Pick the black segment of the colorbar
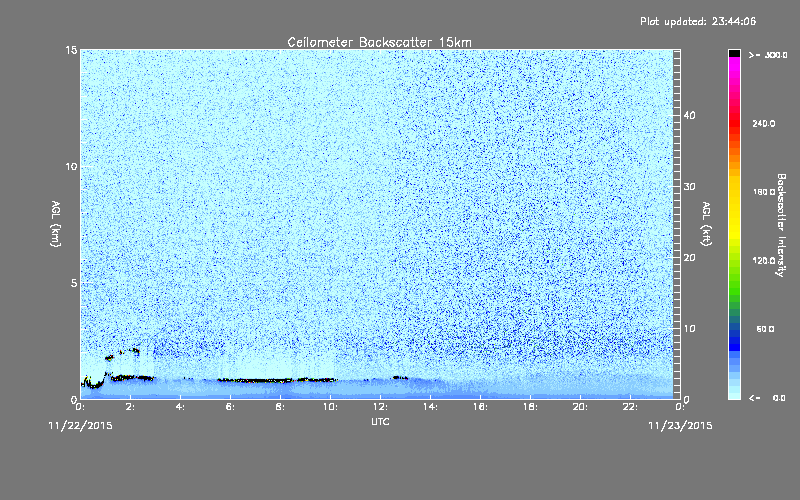The height and width of the screenshot is (500, 800). point(734,53)
